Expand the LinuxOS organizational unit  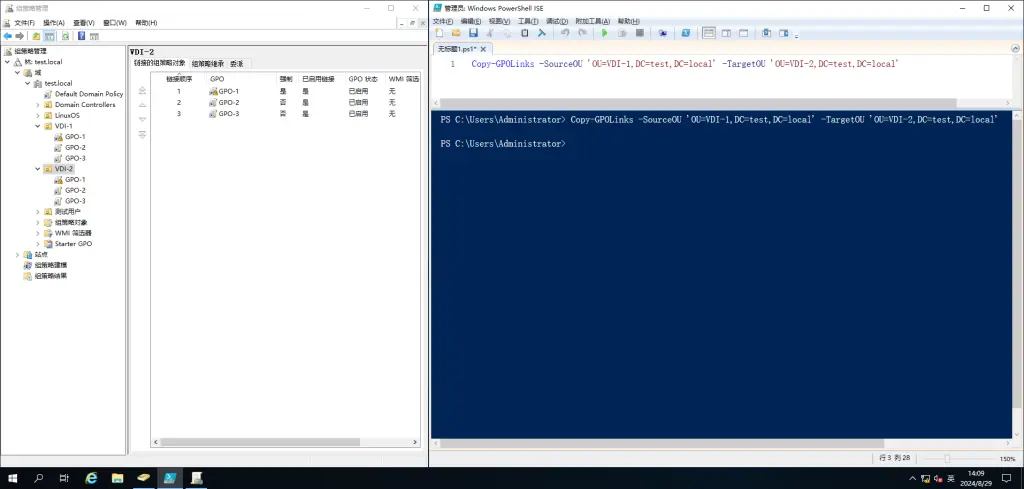(x=38, y=115)
